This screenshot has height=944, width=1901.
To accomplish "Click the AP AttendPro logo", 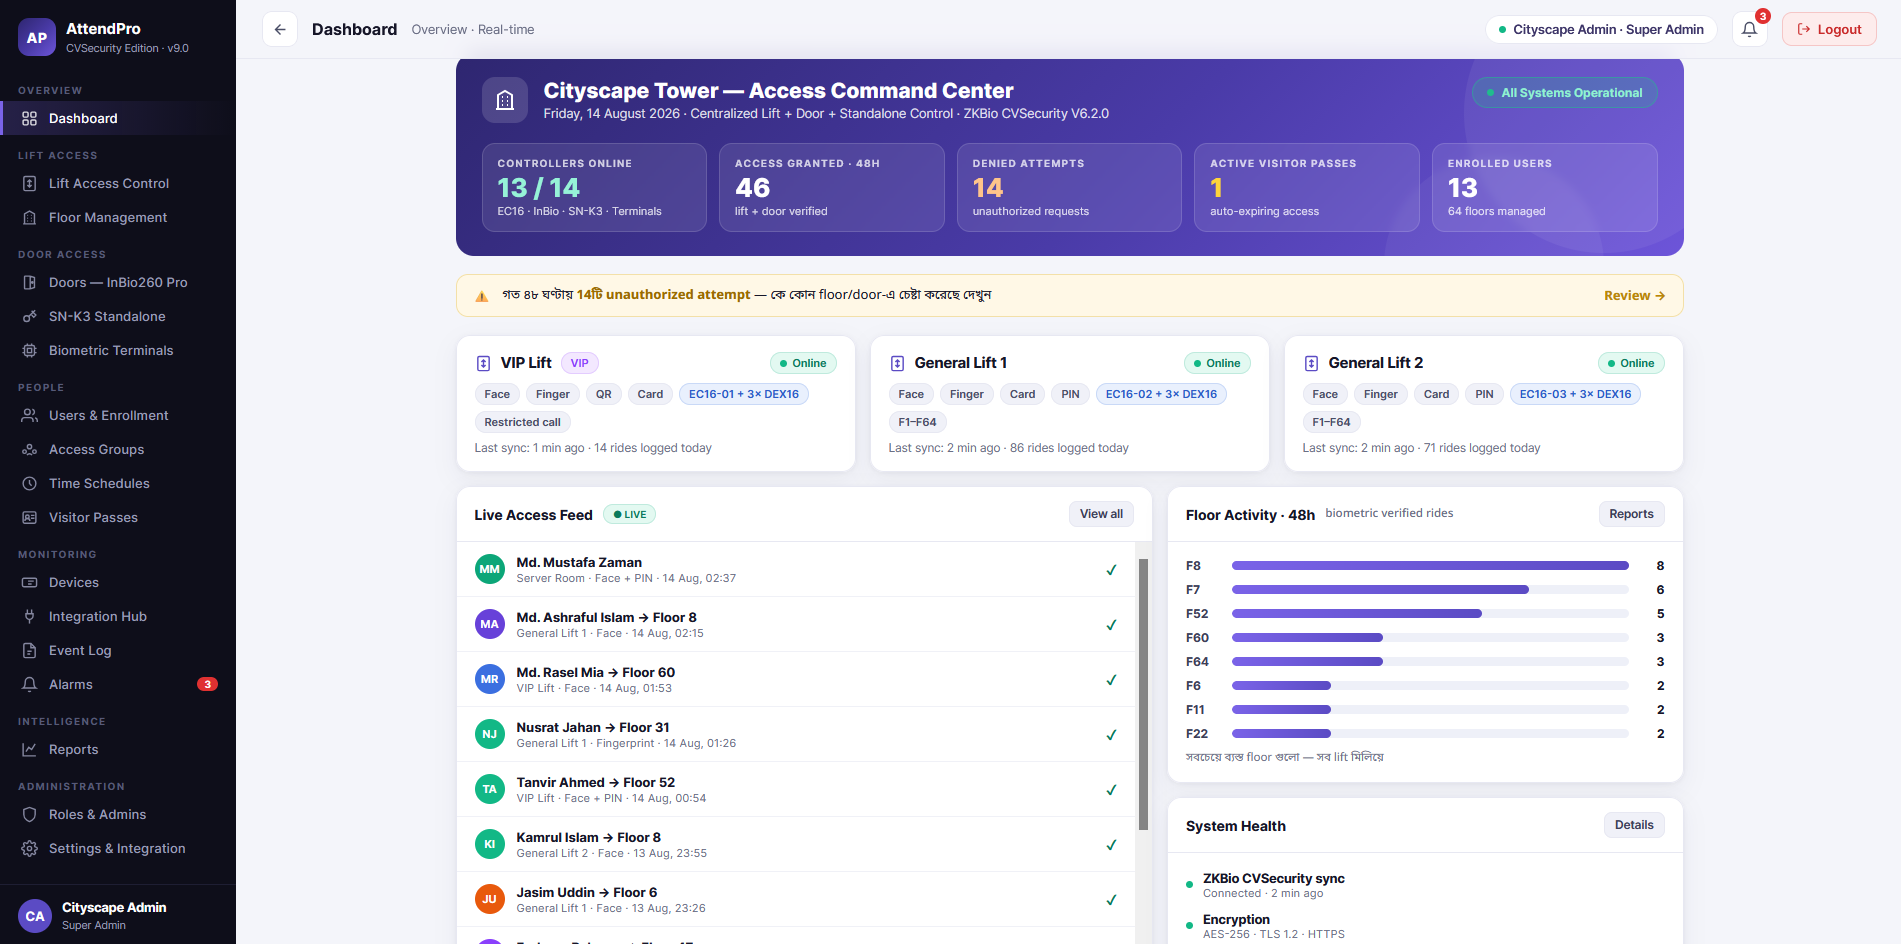I will click(37, 38).
